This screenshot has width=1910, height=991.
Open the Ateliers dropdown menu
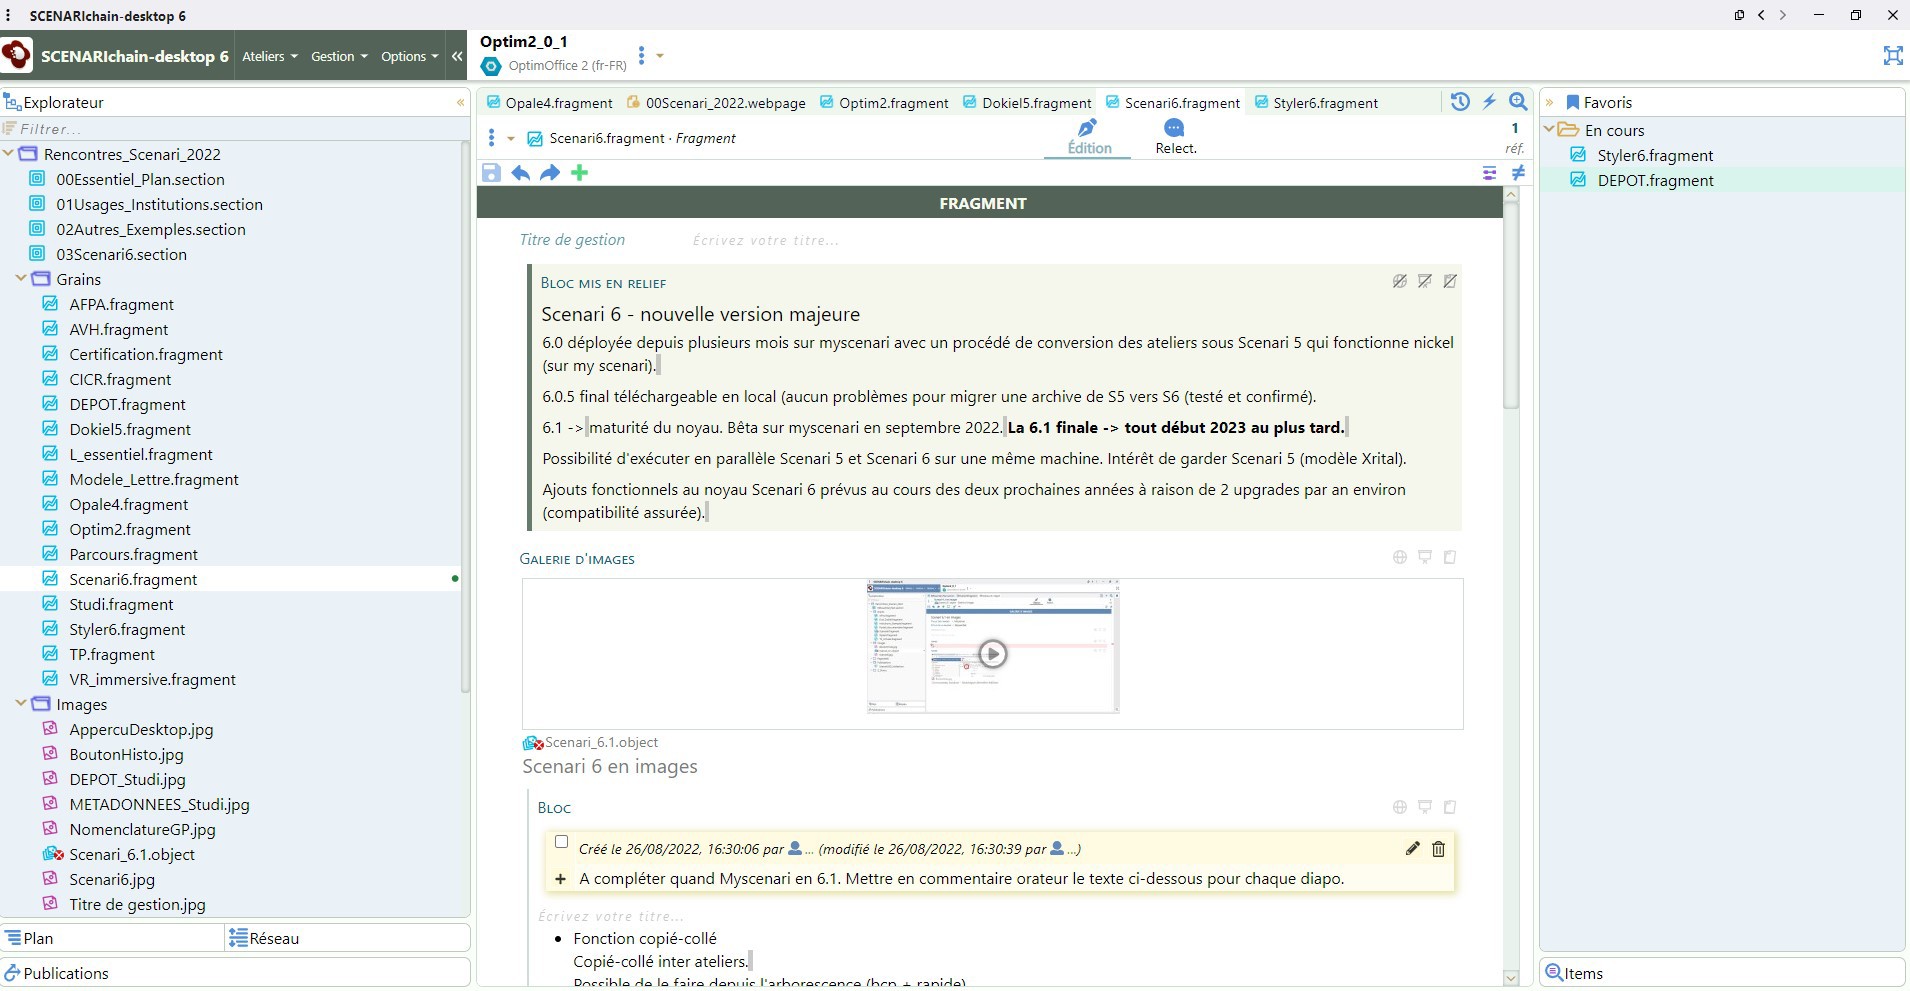(x=269, y=57)
